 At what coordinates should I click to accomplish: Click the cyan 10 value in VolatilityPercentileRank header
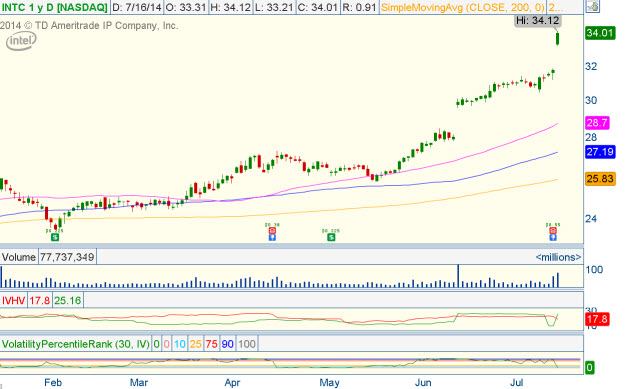point(180,344)
